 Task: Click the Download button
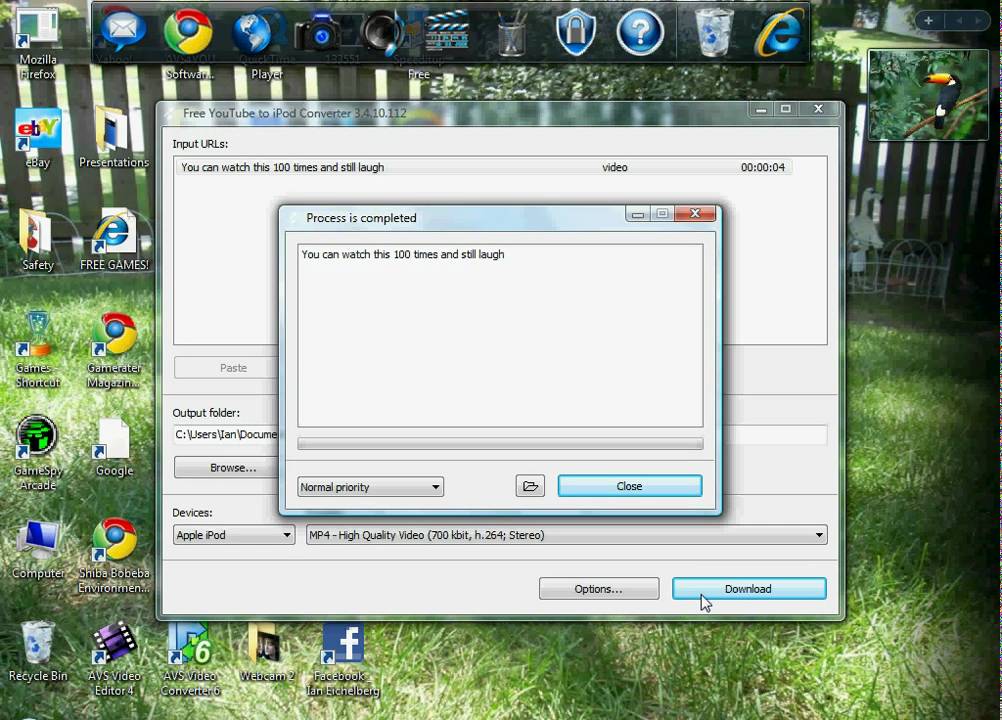tap(749, 589)
